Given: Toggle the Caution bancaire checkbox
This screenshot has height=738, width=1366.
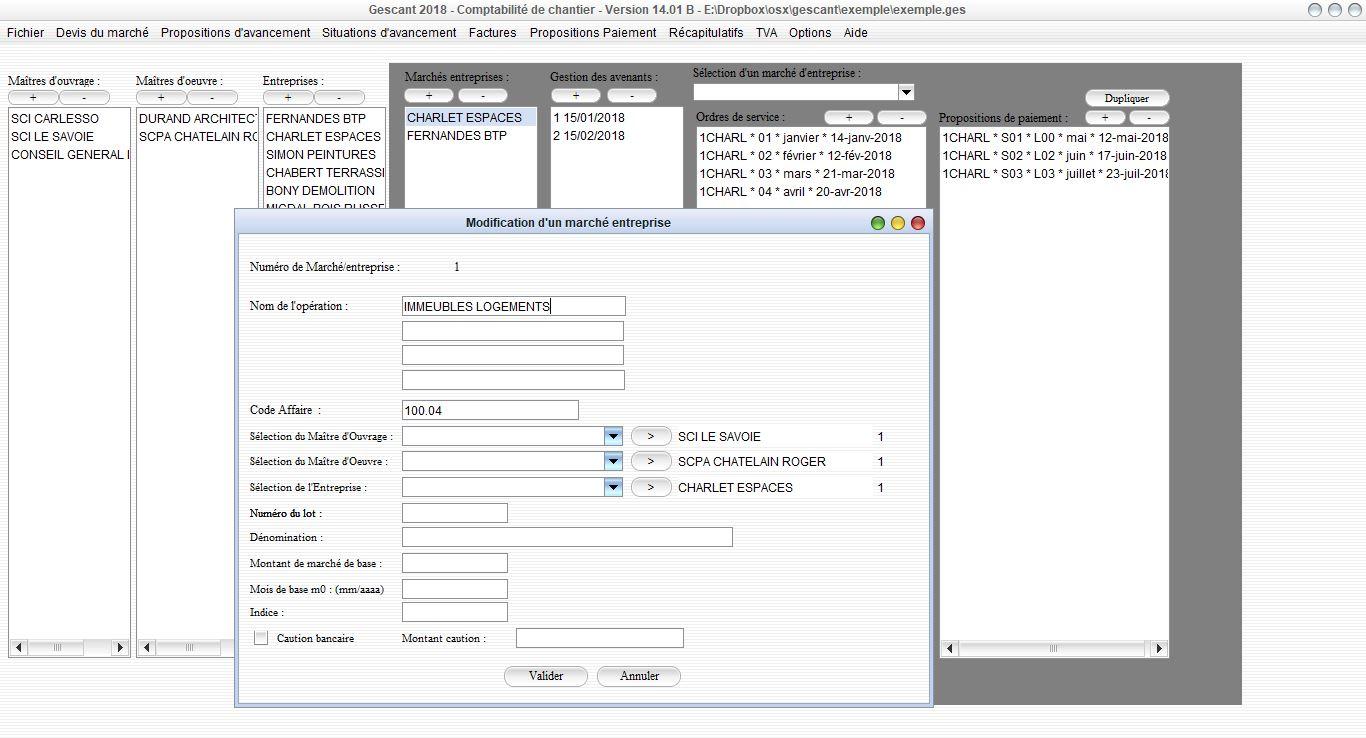Looking at the screenshot, I should click(x=261, y=638).
